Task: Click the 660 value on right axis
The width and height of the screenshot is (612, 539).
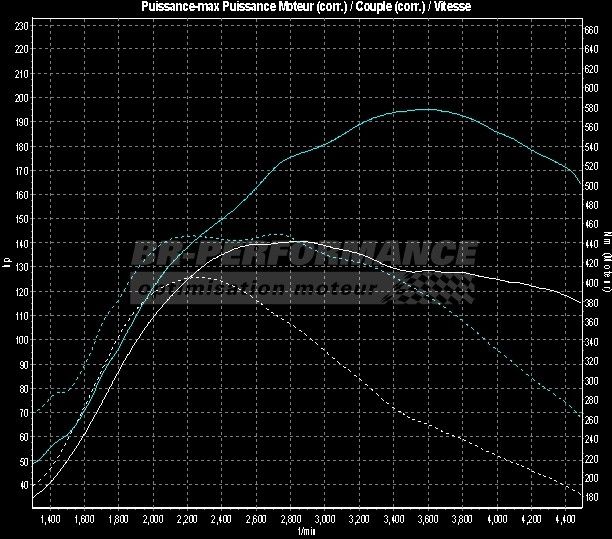Action: coord(592,30)
